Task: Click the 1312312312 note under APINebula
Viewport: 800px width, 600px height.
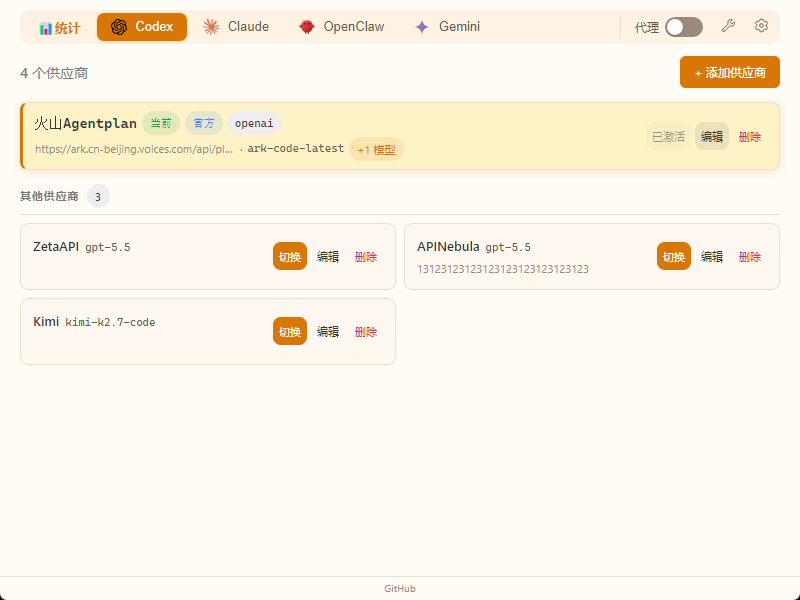Action: click(503, 269)
